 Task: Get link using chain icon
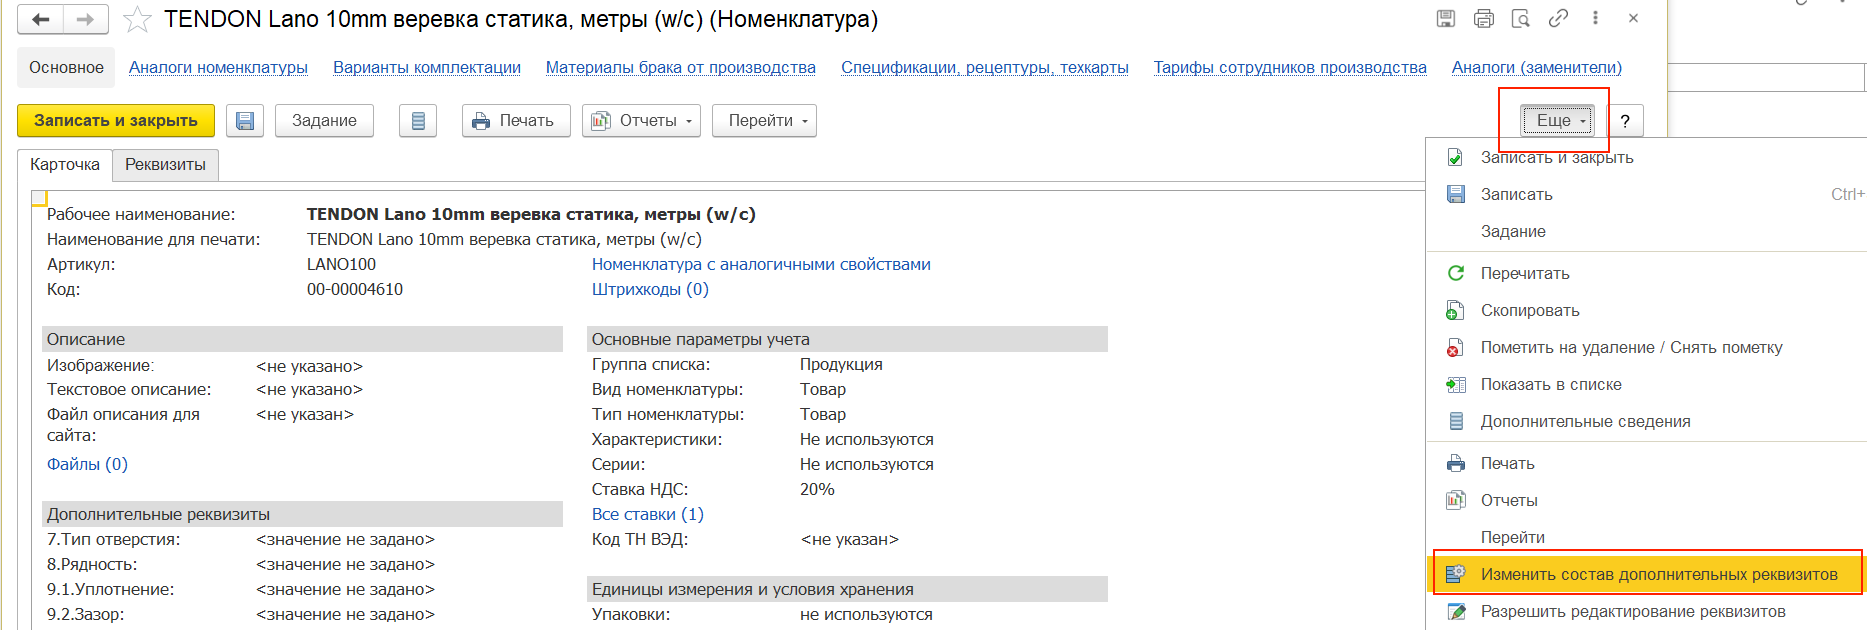pyautogui.click(x=1558, y=18)
